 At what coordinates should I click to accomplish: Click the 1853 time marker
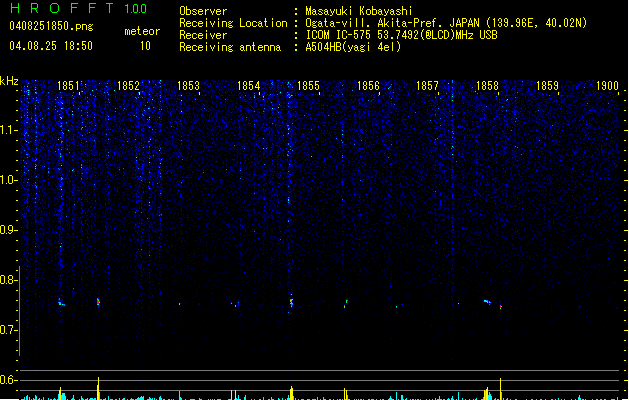pos(188,86)
